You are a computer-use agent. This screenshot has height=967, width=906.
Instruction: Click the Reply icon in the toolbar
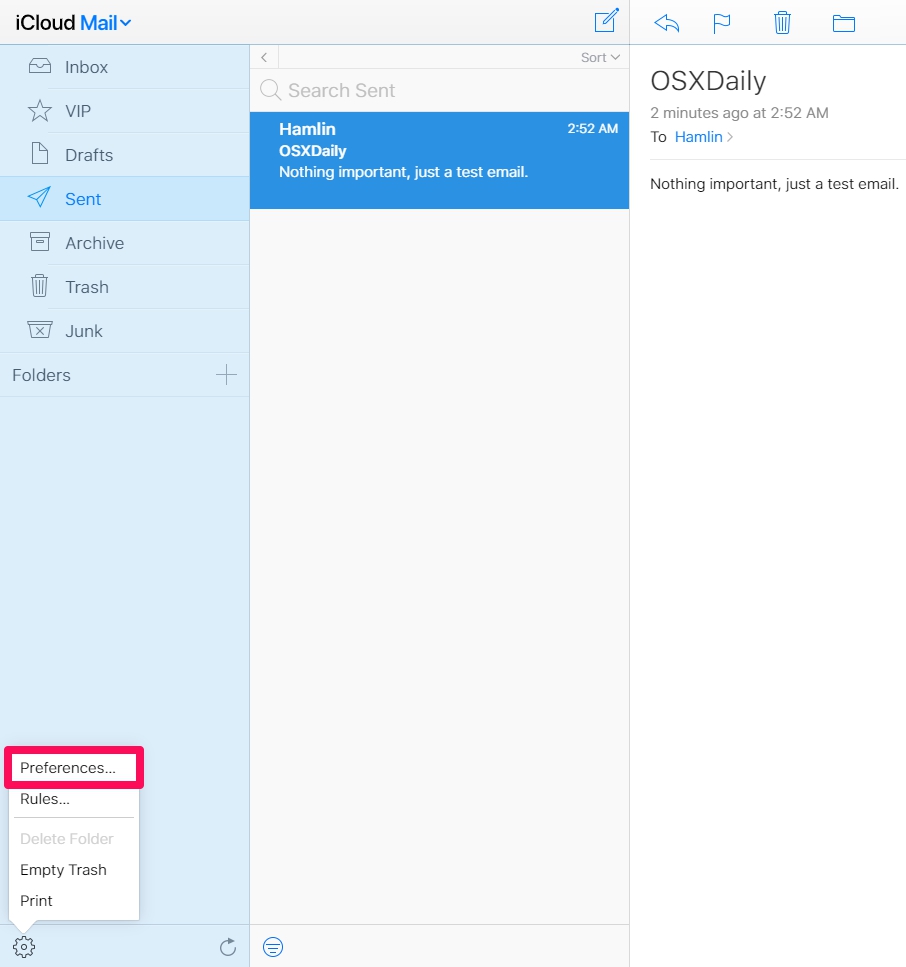tap(666, 22)
